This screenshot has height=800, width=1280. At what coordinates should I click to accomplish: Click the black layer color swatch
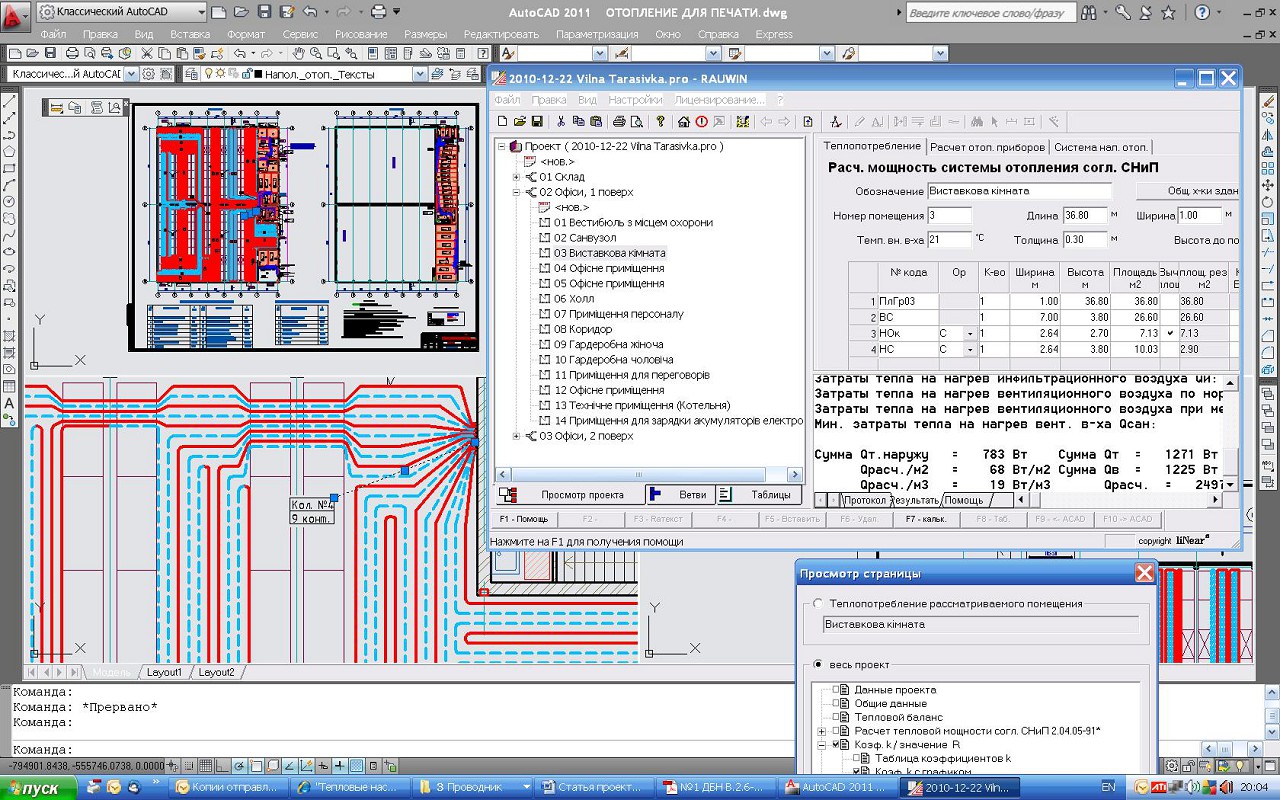257,74
